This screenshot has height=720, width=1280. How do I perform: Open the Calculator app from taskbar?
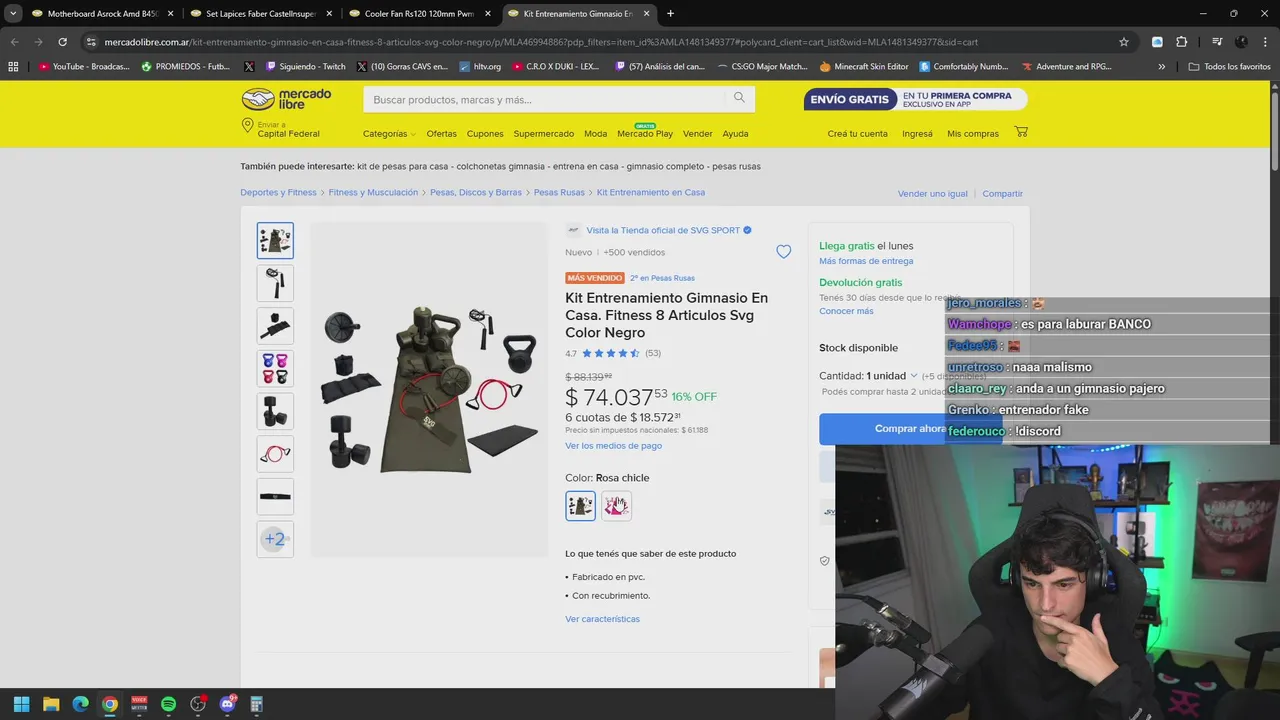[x=257, y=704]
